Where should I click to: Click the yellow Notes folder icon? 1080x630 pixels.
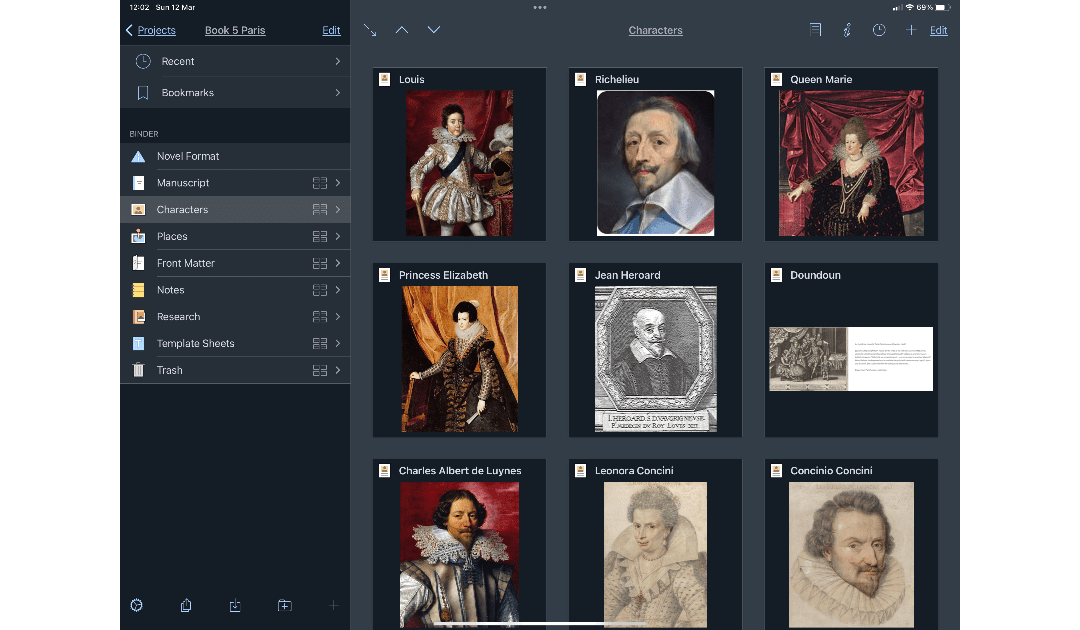coord(138,290)
